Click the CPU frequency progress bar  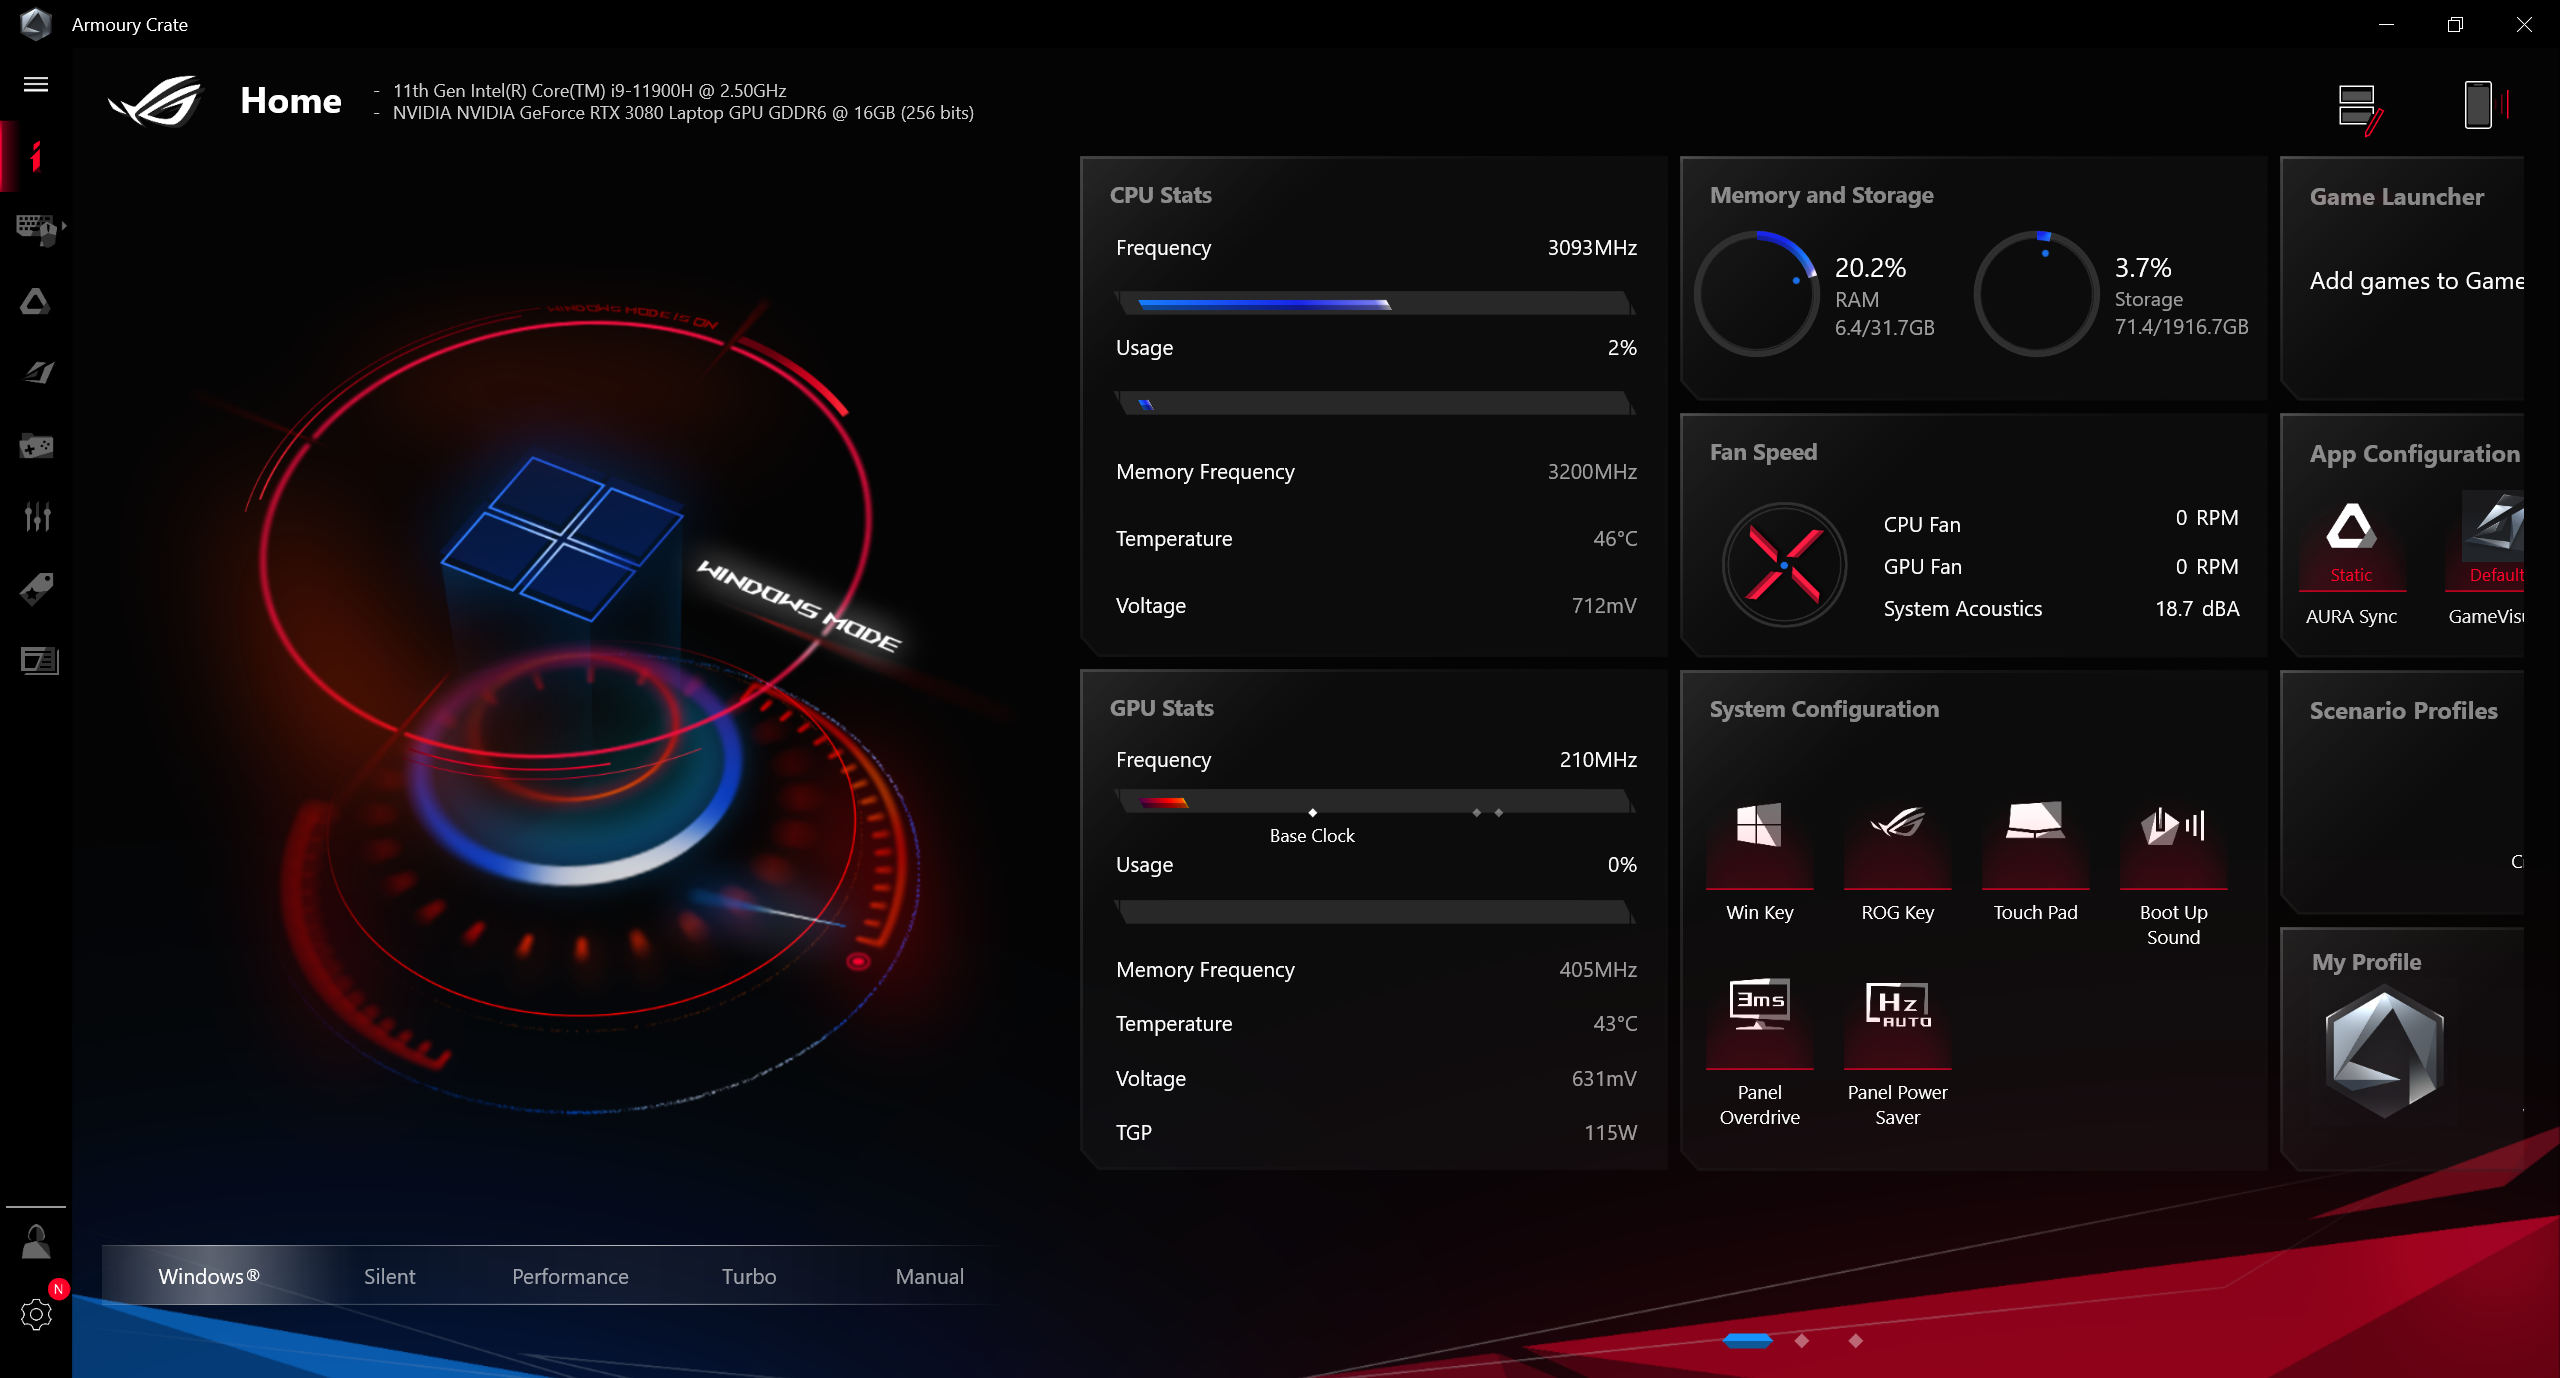point(1374,303)
